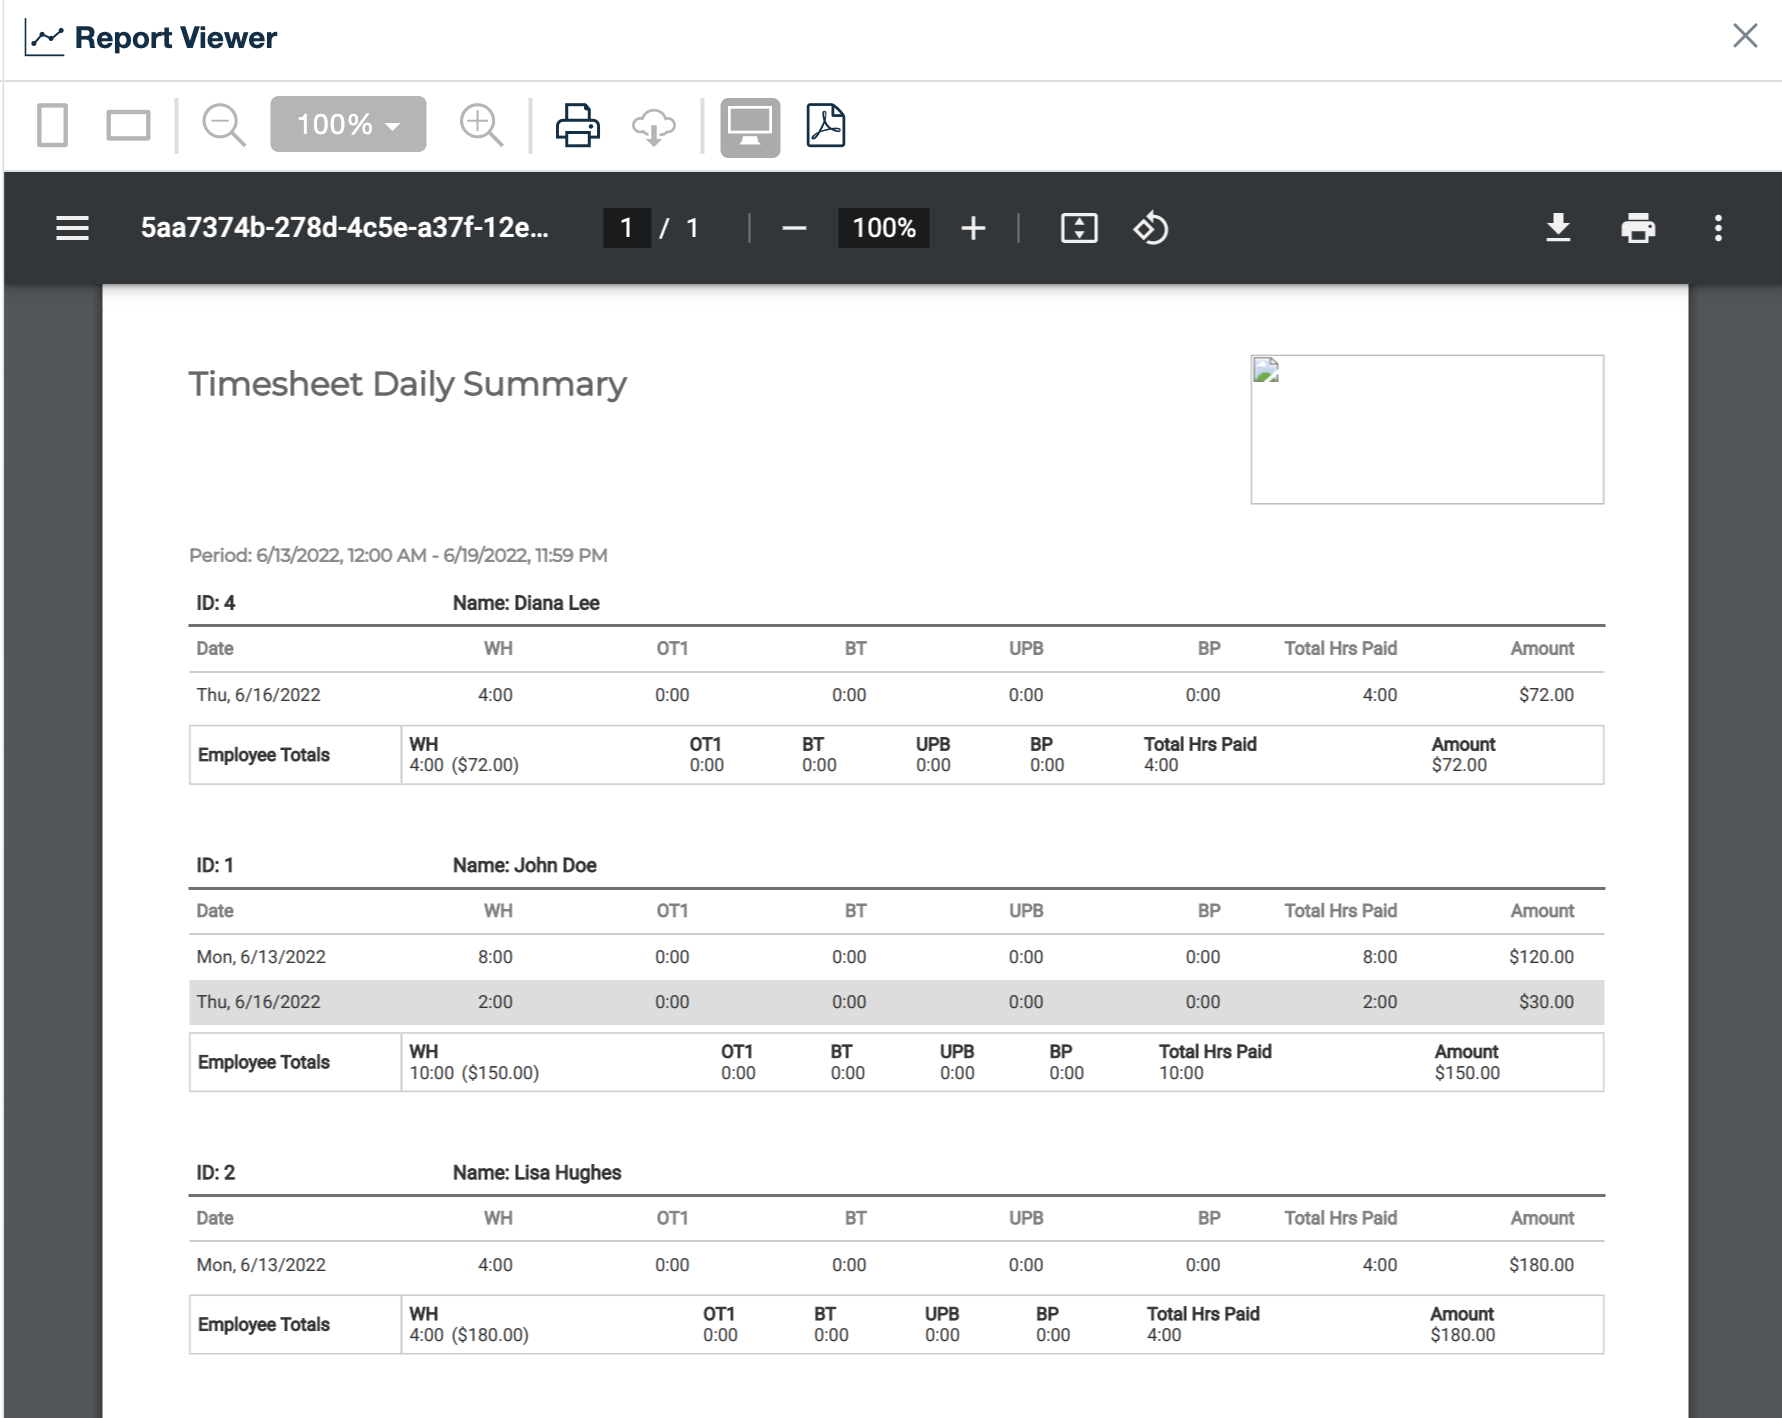
Task: Click the page number input field
Action: 626,228
